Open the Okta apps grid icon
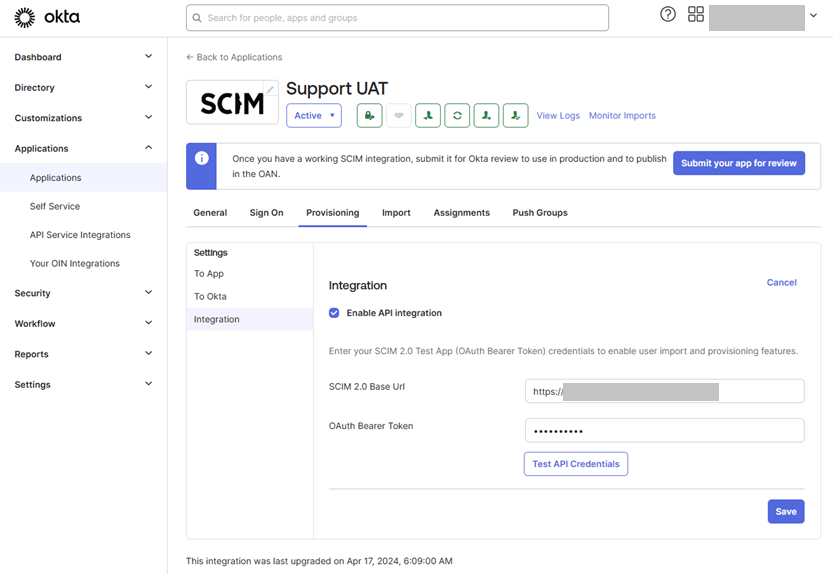The image size is (833, 574). point(696,15)
